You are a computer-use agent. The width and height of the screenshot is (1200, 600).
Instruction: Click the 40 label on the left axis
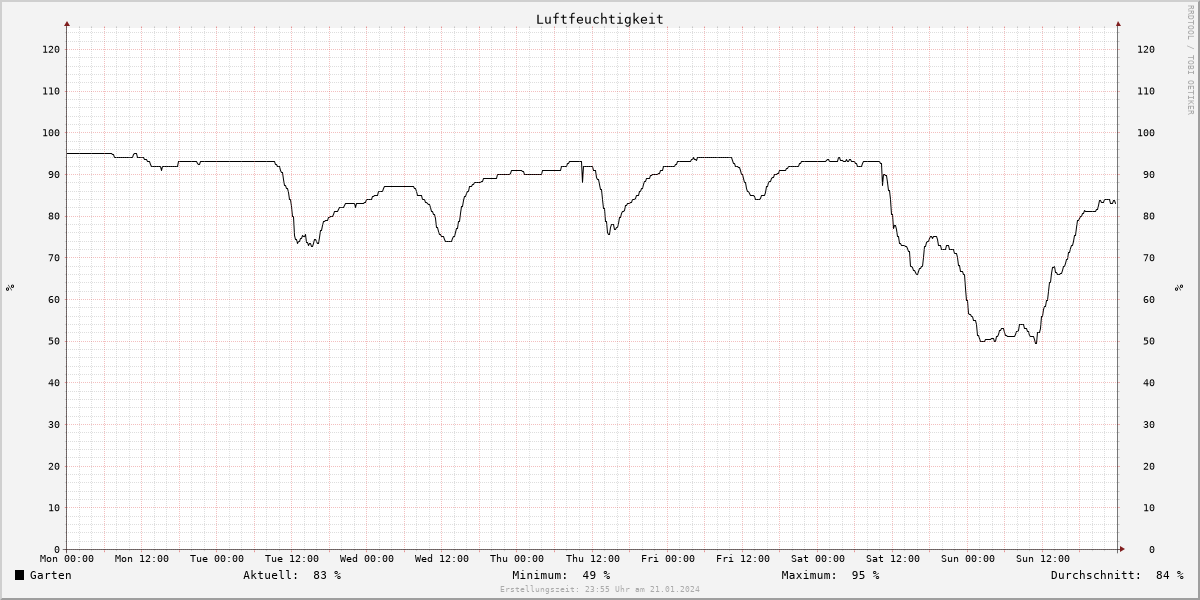point(55,383)
